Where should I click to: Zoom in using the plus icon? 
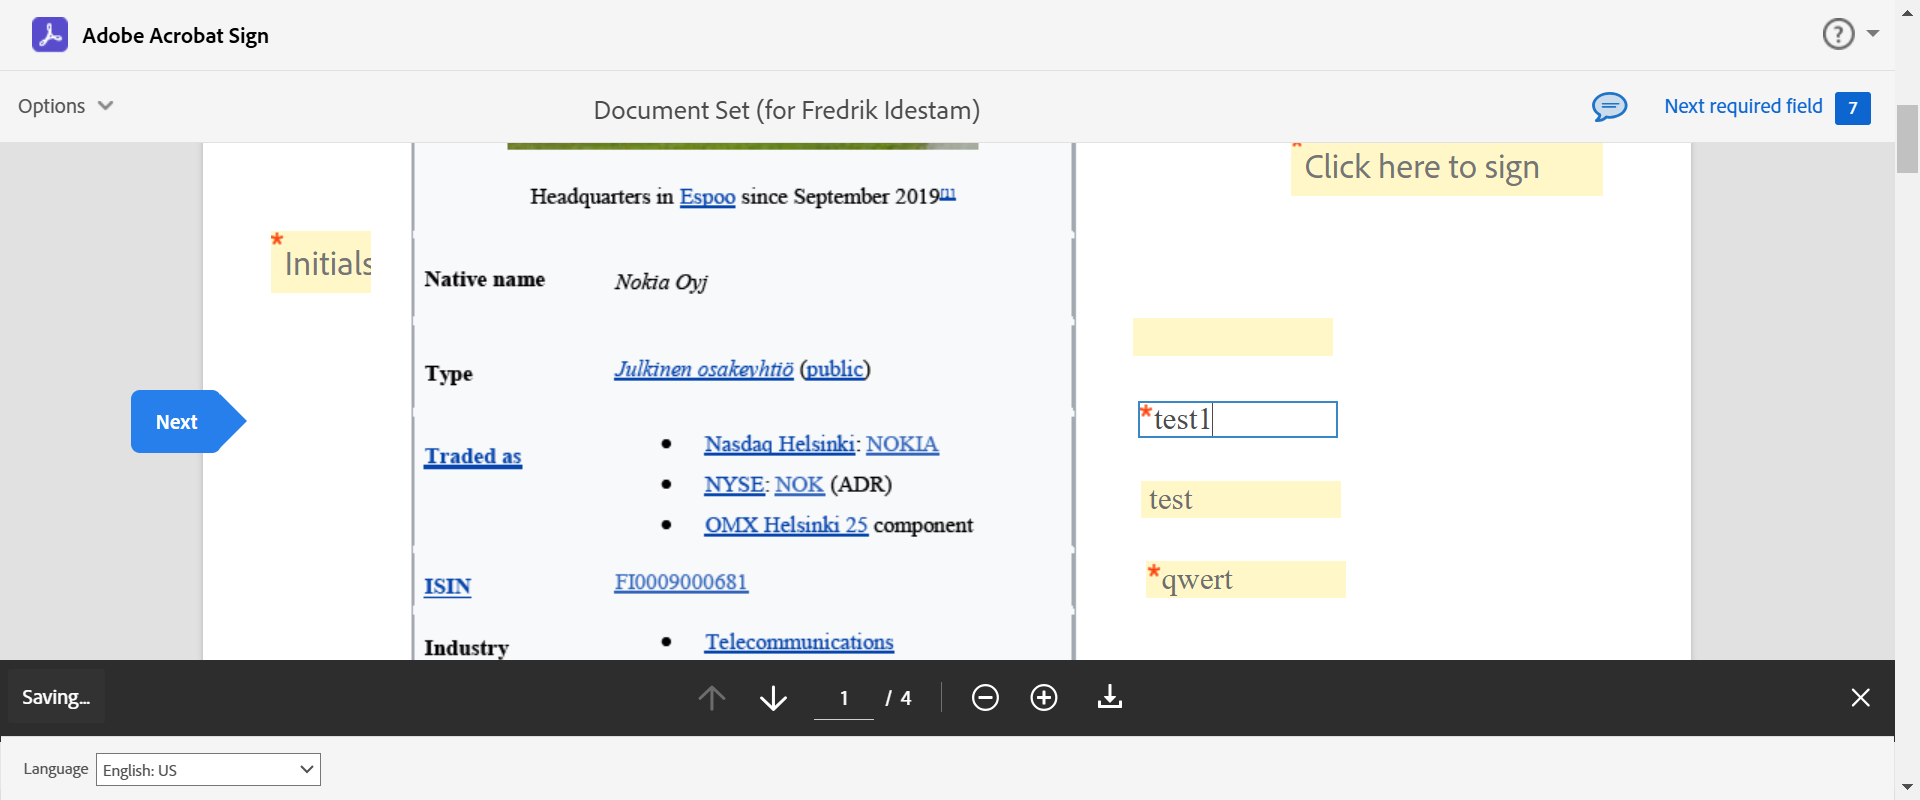[x=1044, y=698]
